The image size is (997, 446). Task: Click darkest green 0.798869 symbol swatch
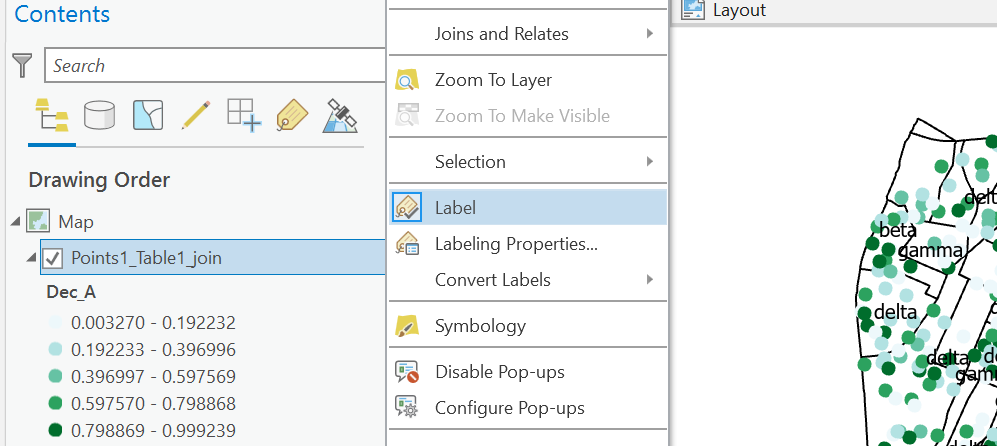click(x=55, y=430)
